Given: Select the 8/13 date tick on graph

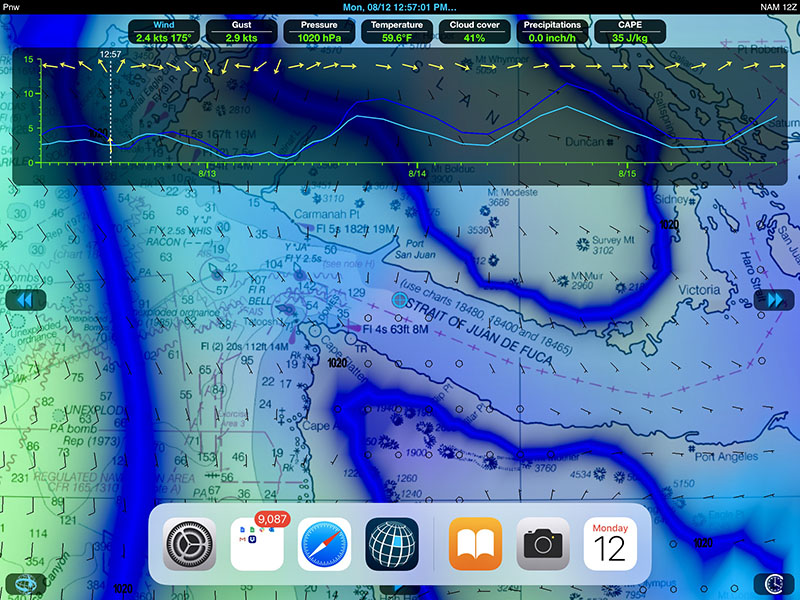Looking at the screenshot, I should (x=207, y=173).
